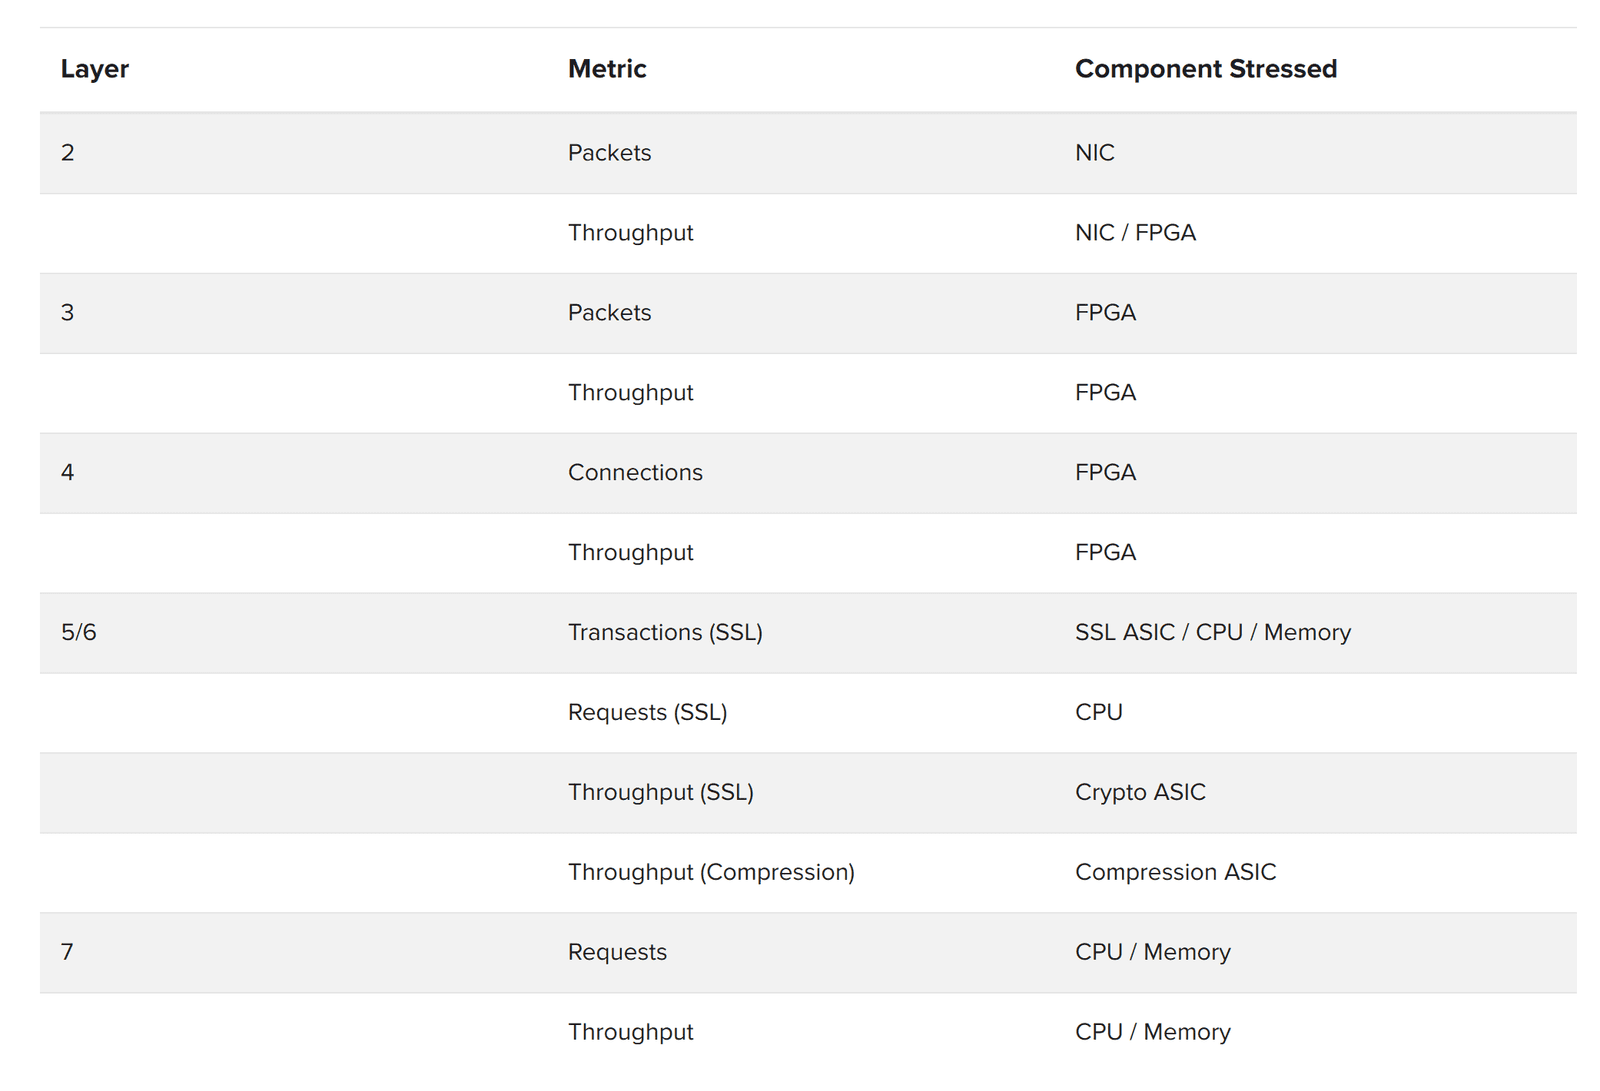Click the Component Stressed column header
The height and width of the screenshot is (1091, 1600).
pyautogui.click(x=1205, y=69)
